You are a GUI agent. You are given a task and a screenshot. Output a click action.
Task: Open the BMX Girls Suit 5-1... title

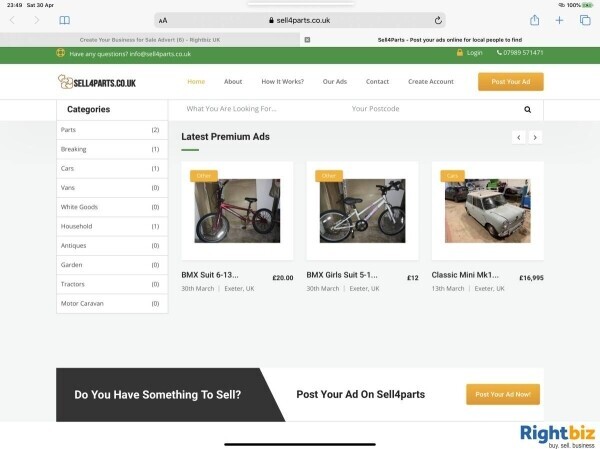pos(342,275)
